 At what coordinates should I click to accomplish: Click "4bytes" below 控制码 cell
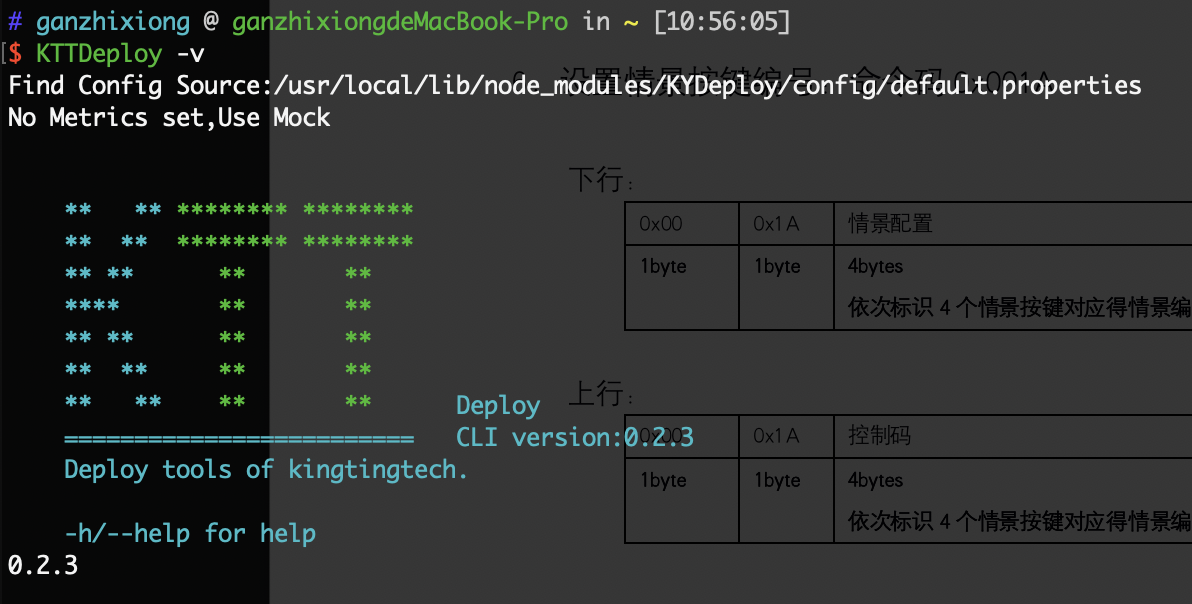tap(875, 480)
